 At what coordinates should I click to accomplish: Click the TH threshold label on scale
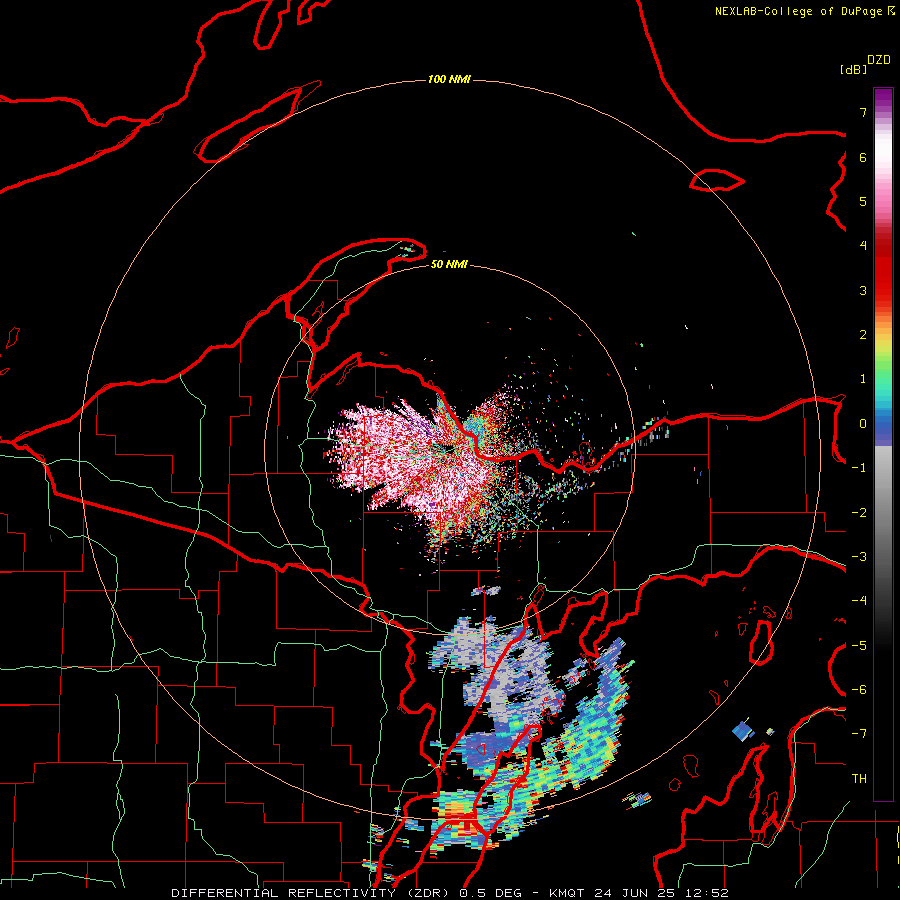[x=859, y=779]
